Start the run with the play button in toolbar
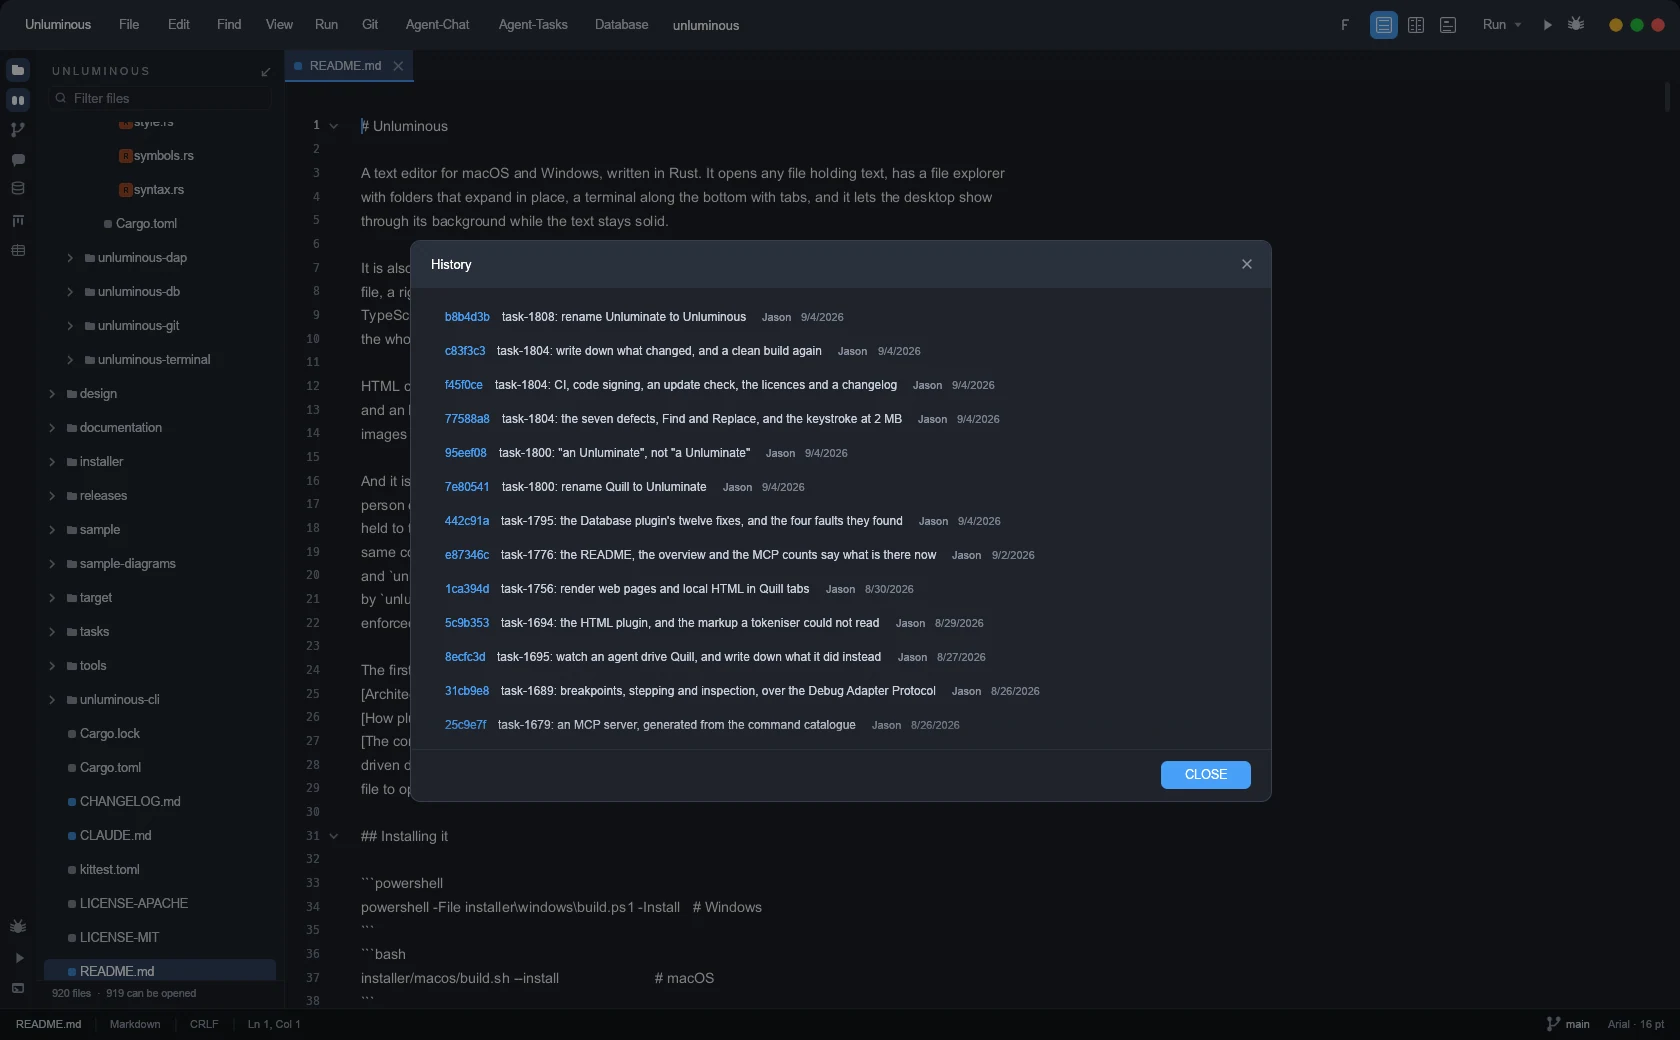The width and height of the screenshot is (1680, 1040). [x=1548, y=25]
